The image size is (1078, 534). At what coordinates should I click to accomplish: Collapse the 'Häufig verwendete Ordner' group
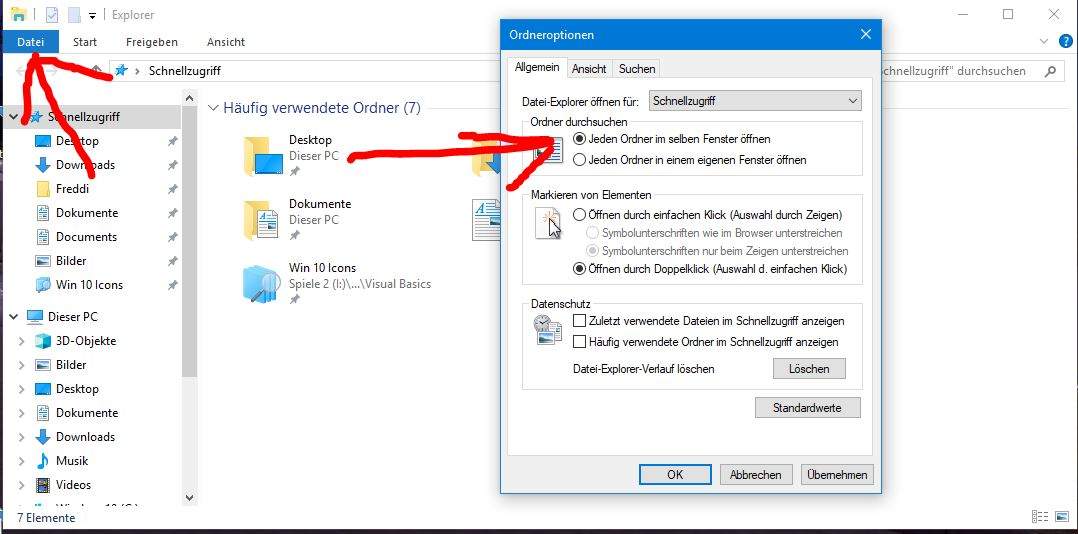coord(213,107)
